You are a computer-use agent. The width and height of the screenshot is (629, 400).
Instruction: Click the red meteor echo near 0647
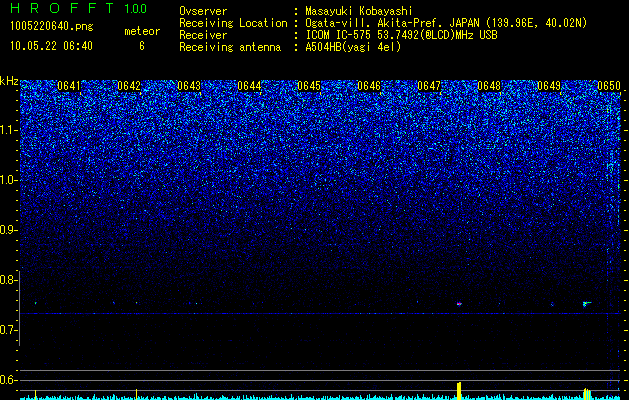[459, 304]
